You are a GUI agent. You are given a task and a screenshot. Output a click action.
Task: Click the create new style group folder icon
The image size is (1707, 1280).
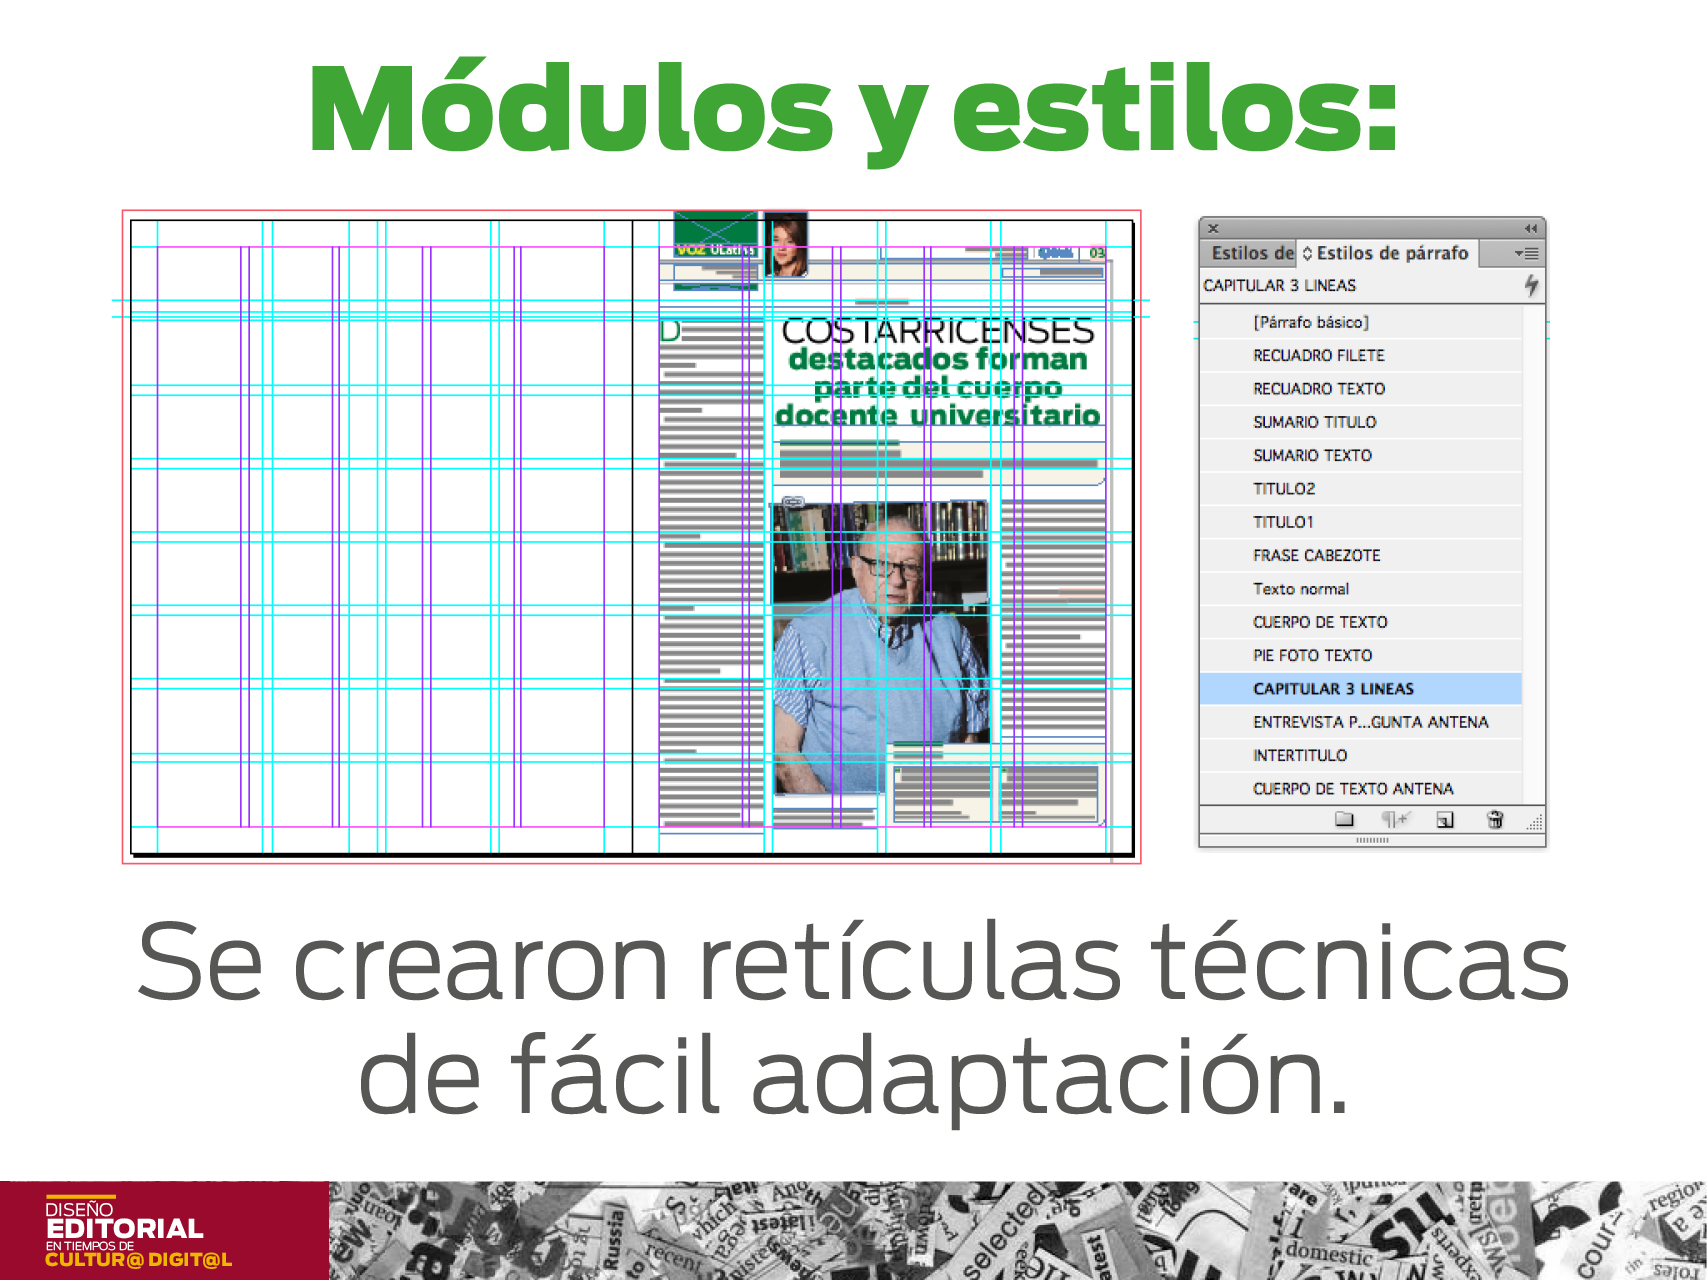[1344, 820]
